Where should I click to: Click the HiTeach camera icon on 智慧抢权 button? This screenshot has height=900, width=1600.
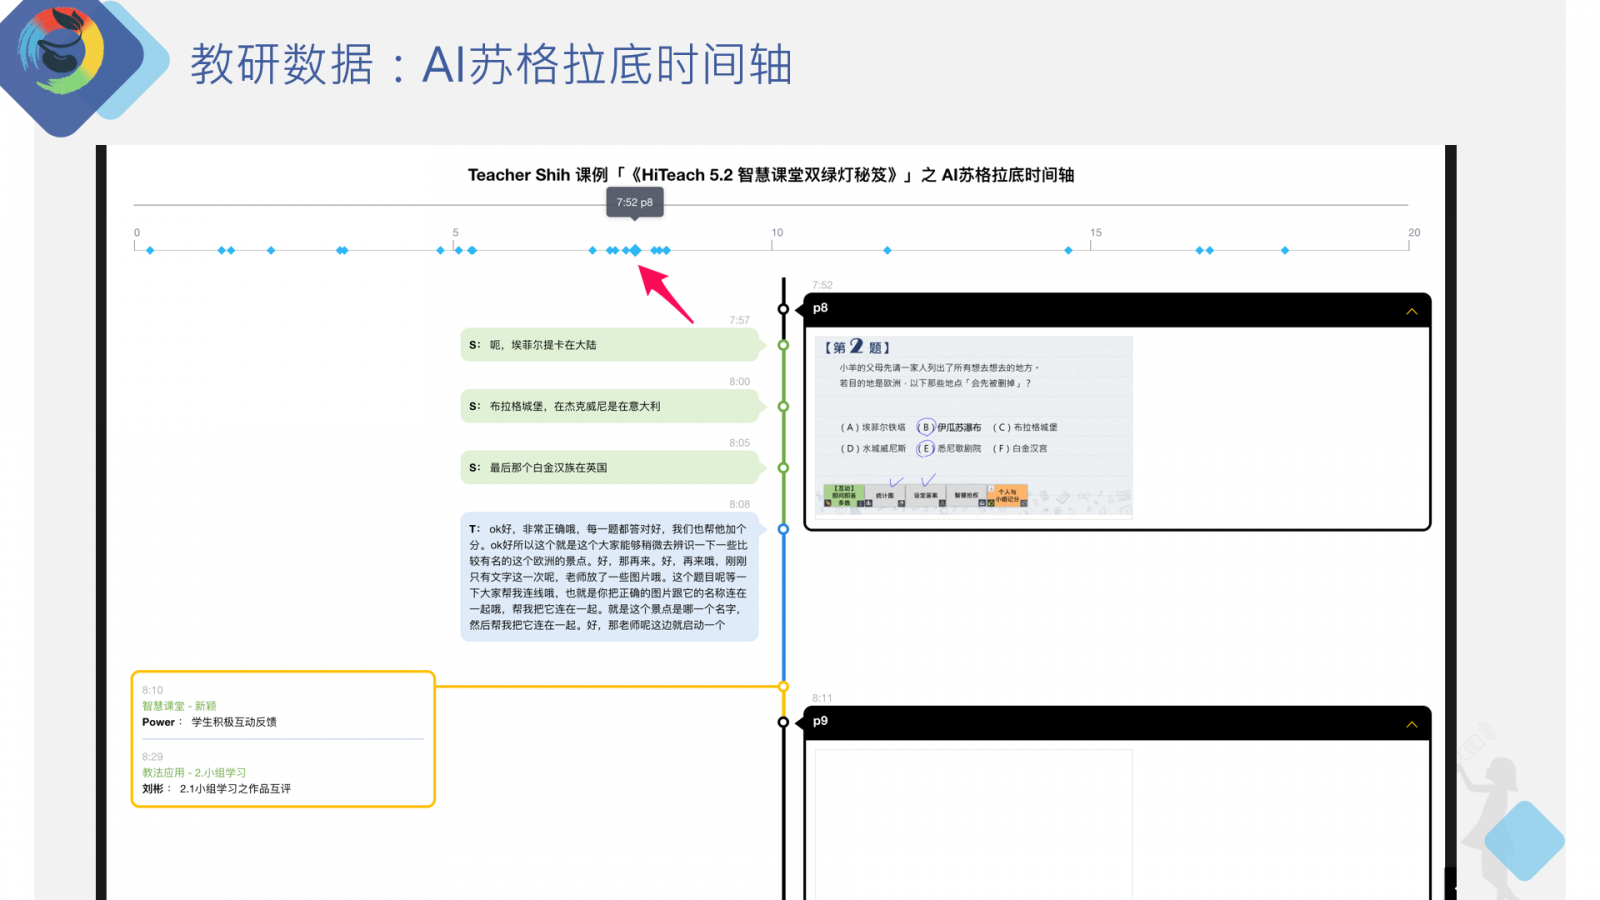tap(981, 503)
